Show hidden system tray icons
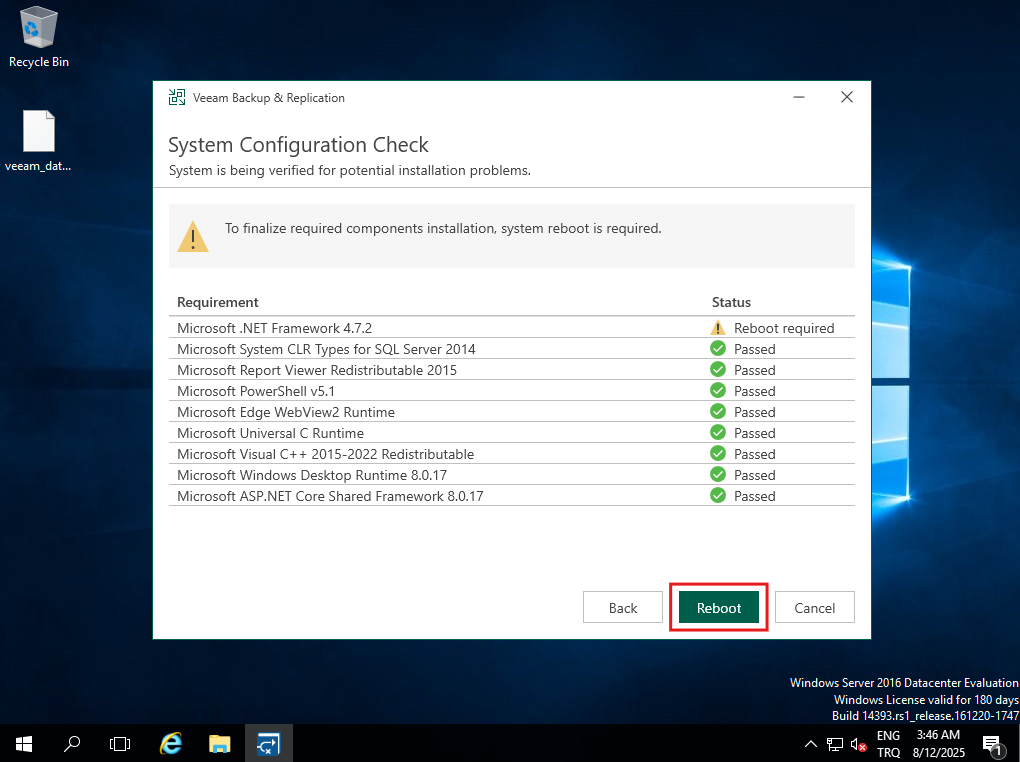This screenshot has width=1020, height=762. point(811,743)
